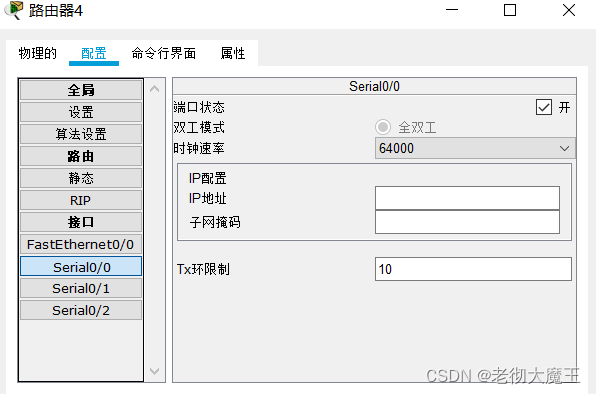The height and width of the screenshot is (394, 596).
Task: Open 算法设置 in the sidebar
Action: 81,134
